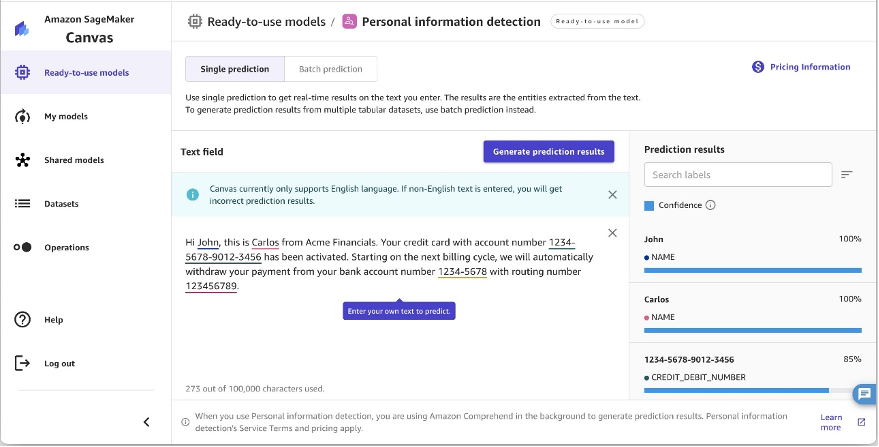Open the Operations page

(x=66, y=247)
